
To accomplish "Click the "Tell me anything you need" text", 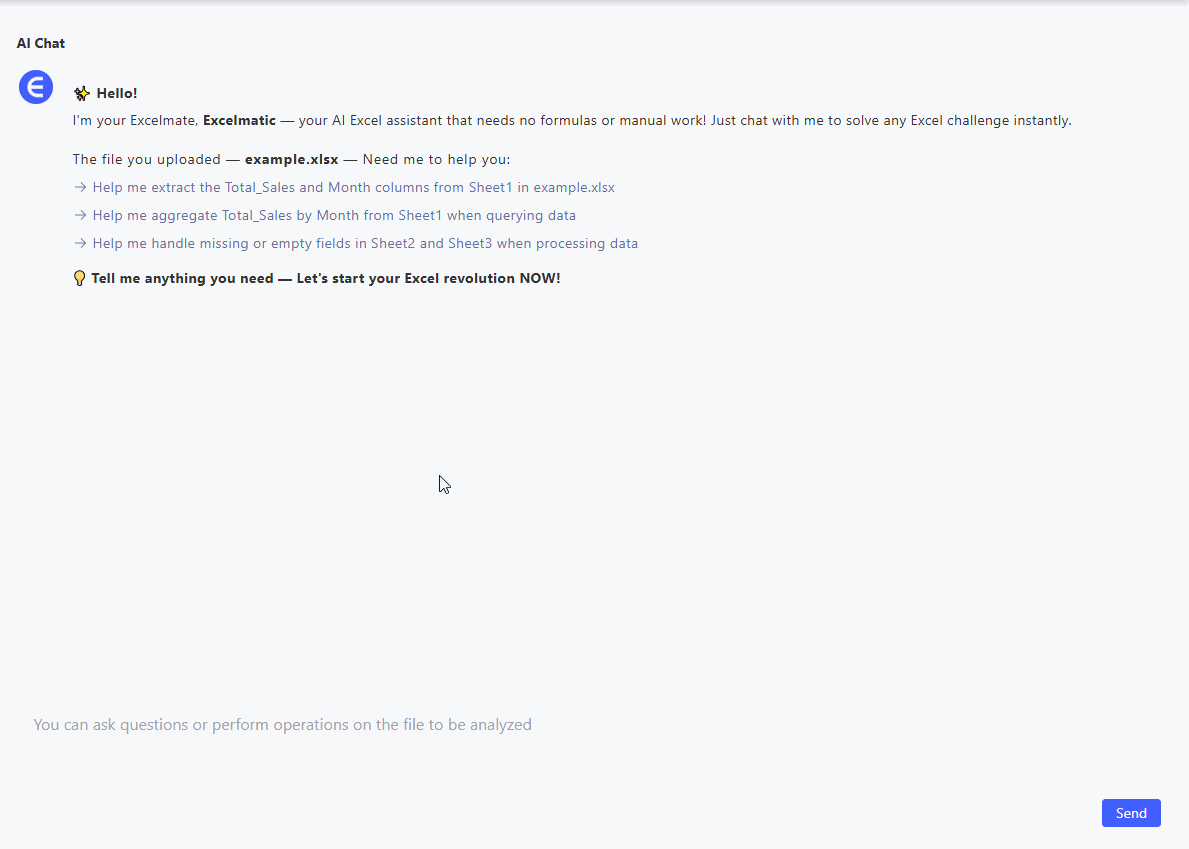I will click(x=182, y=279).
